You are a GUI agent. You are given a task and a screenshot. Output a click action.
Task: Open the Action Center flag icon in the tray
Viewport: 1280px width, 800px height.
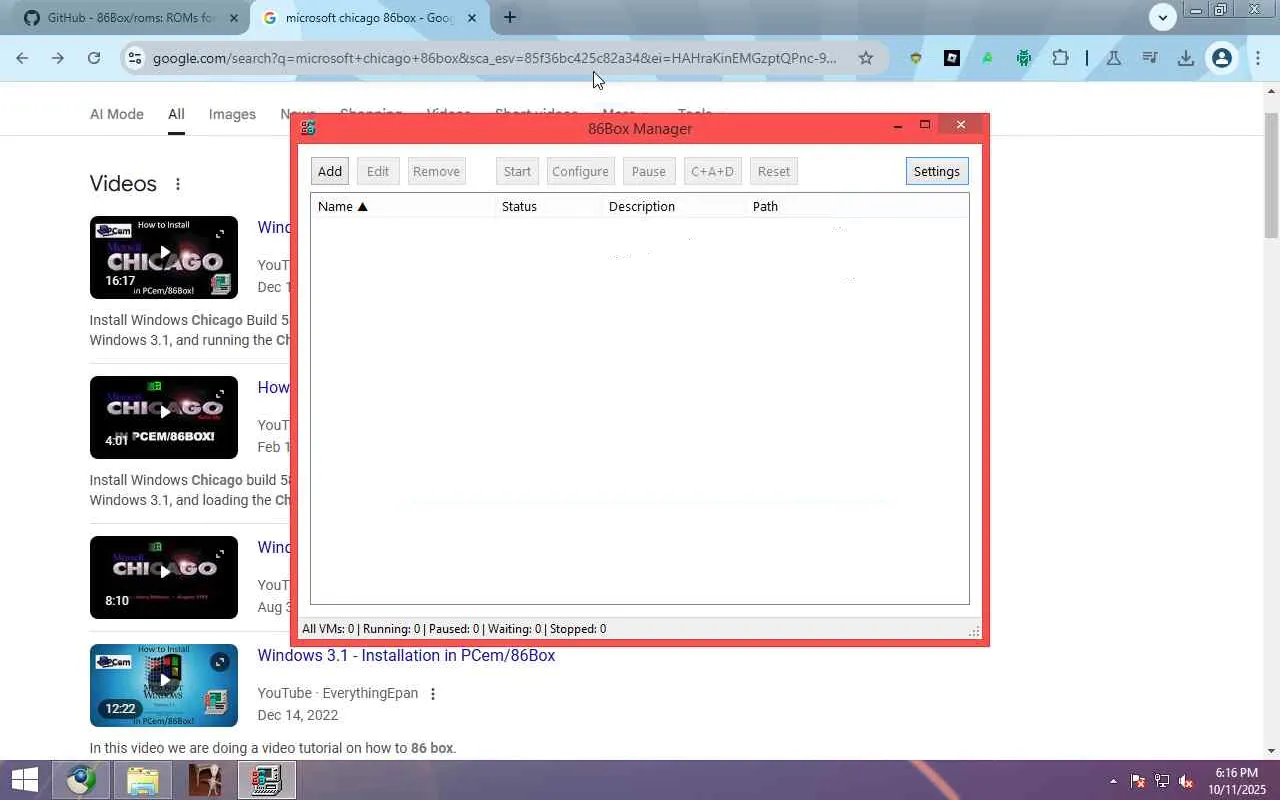(x=1138, y=781)
